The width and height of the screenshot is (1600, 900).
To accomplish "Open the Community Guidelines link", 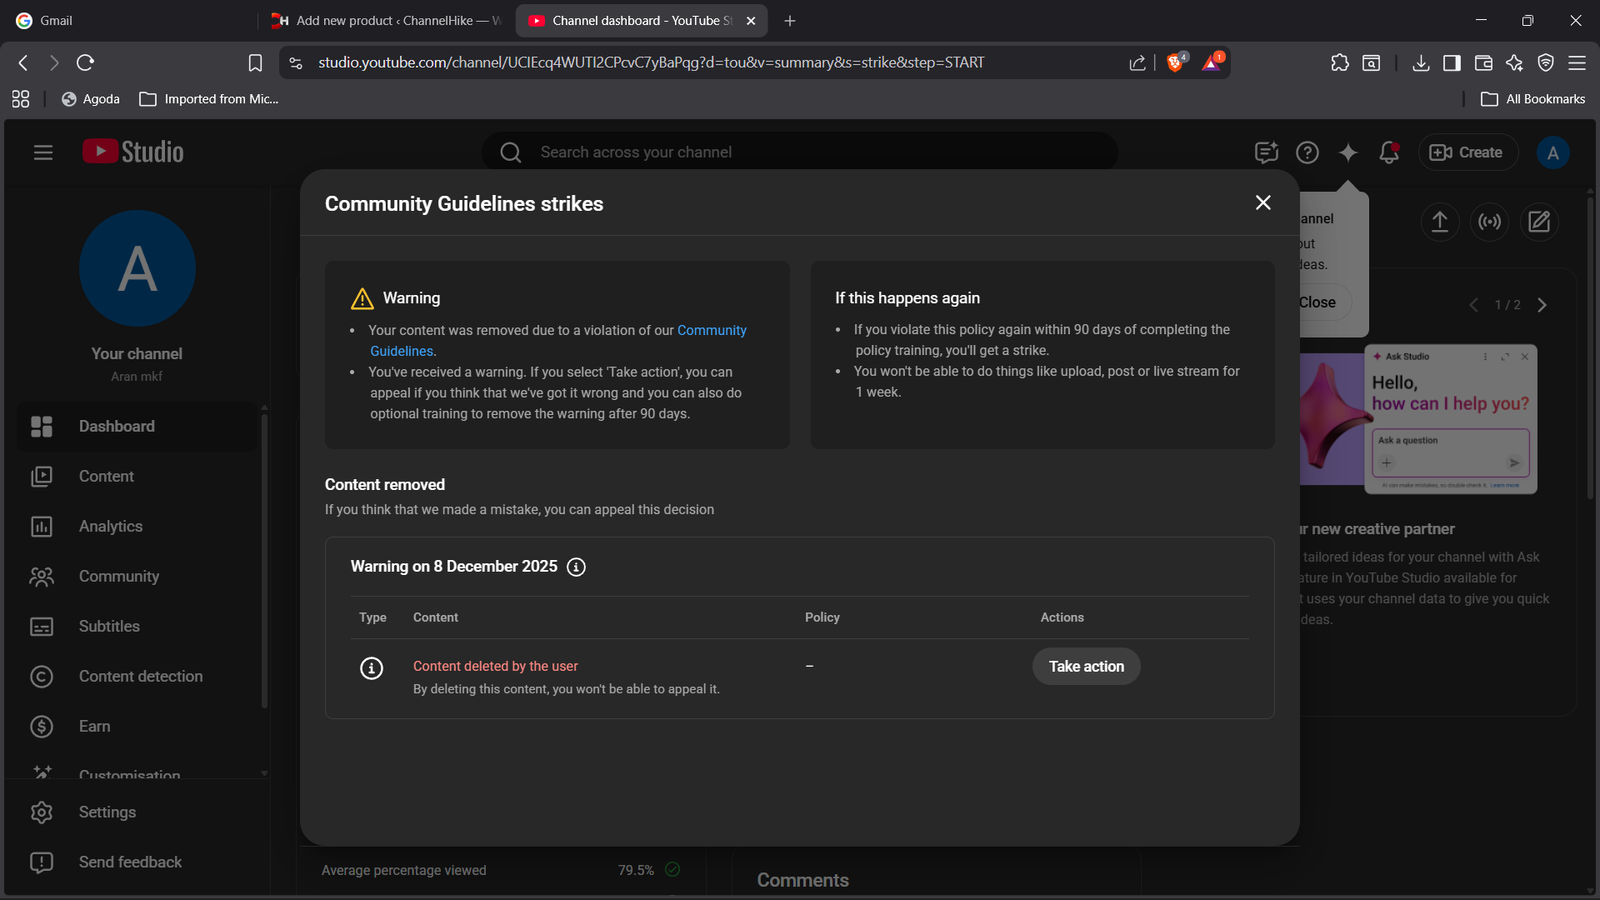I will click(711, 330).
